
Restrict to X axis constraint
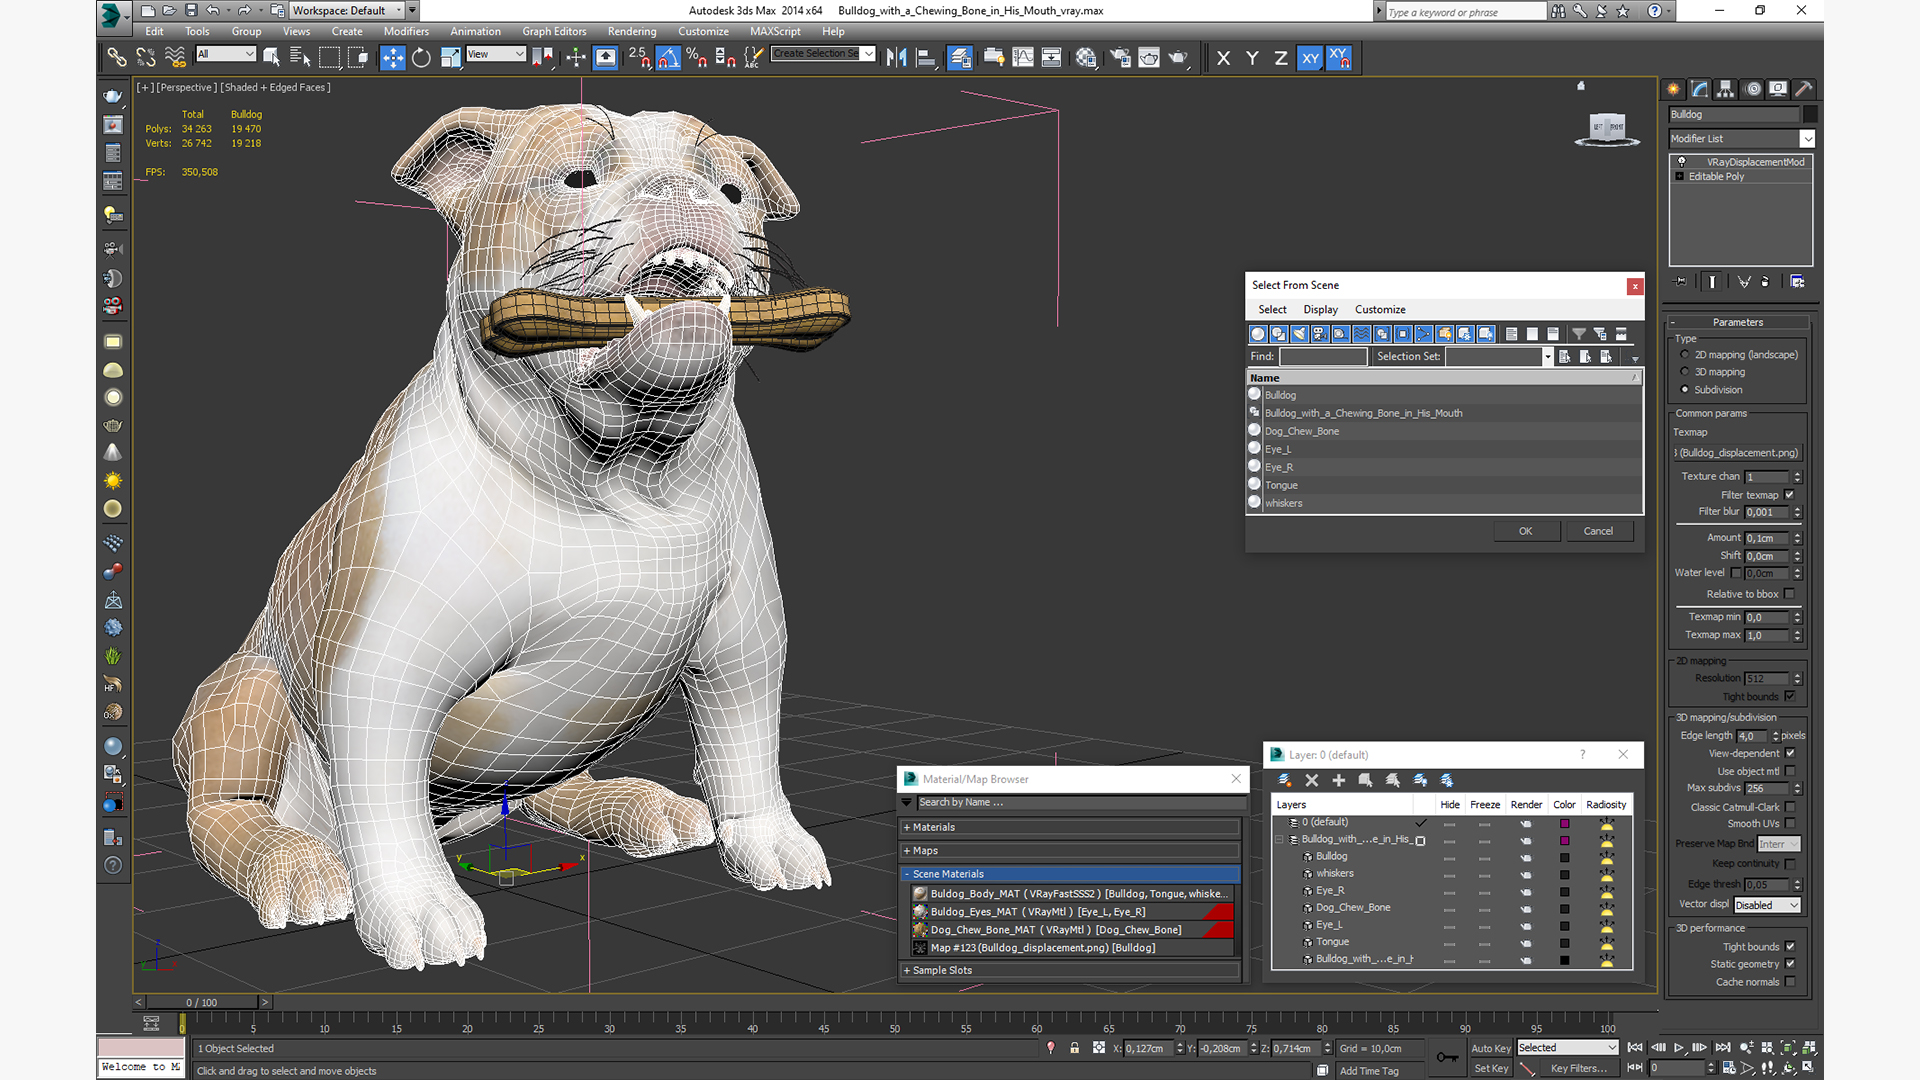click(x=1223, y=58)
